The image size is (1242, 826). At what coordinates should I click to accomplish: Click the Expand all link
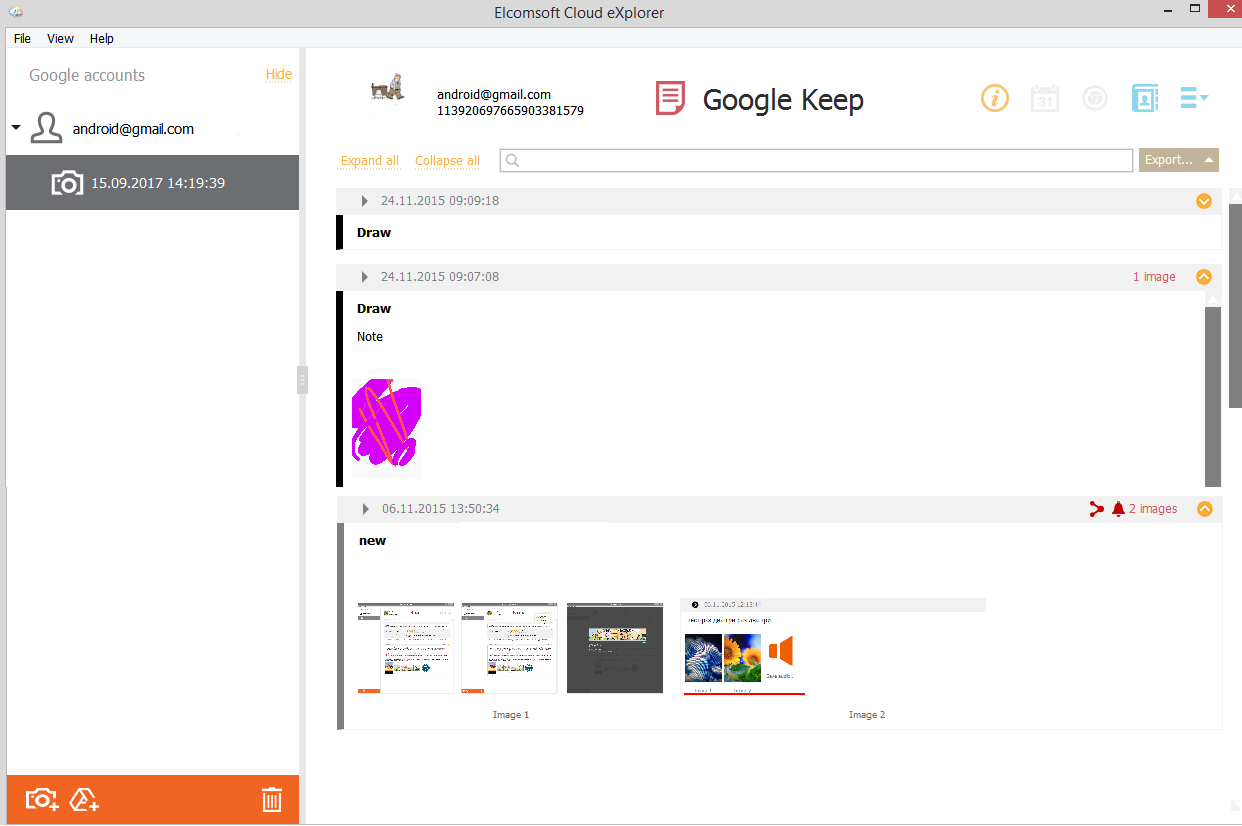369,161
